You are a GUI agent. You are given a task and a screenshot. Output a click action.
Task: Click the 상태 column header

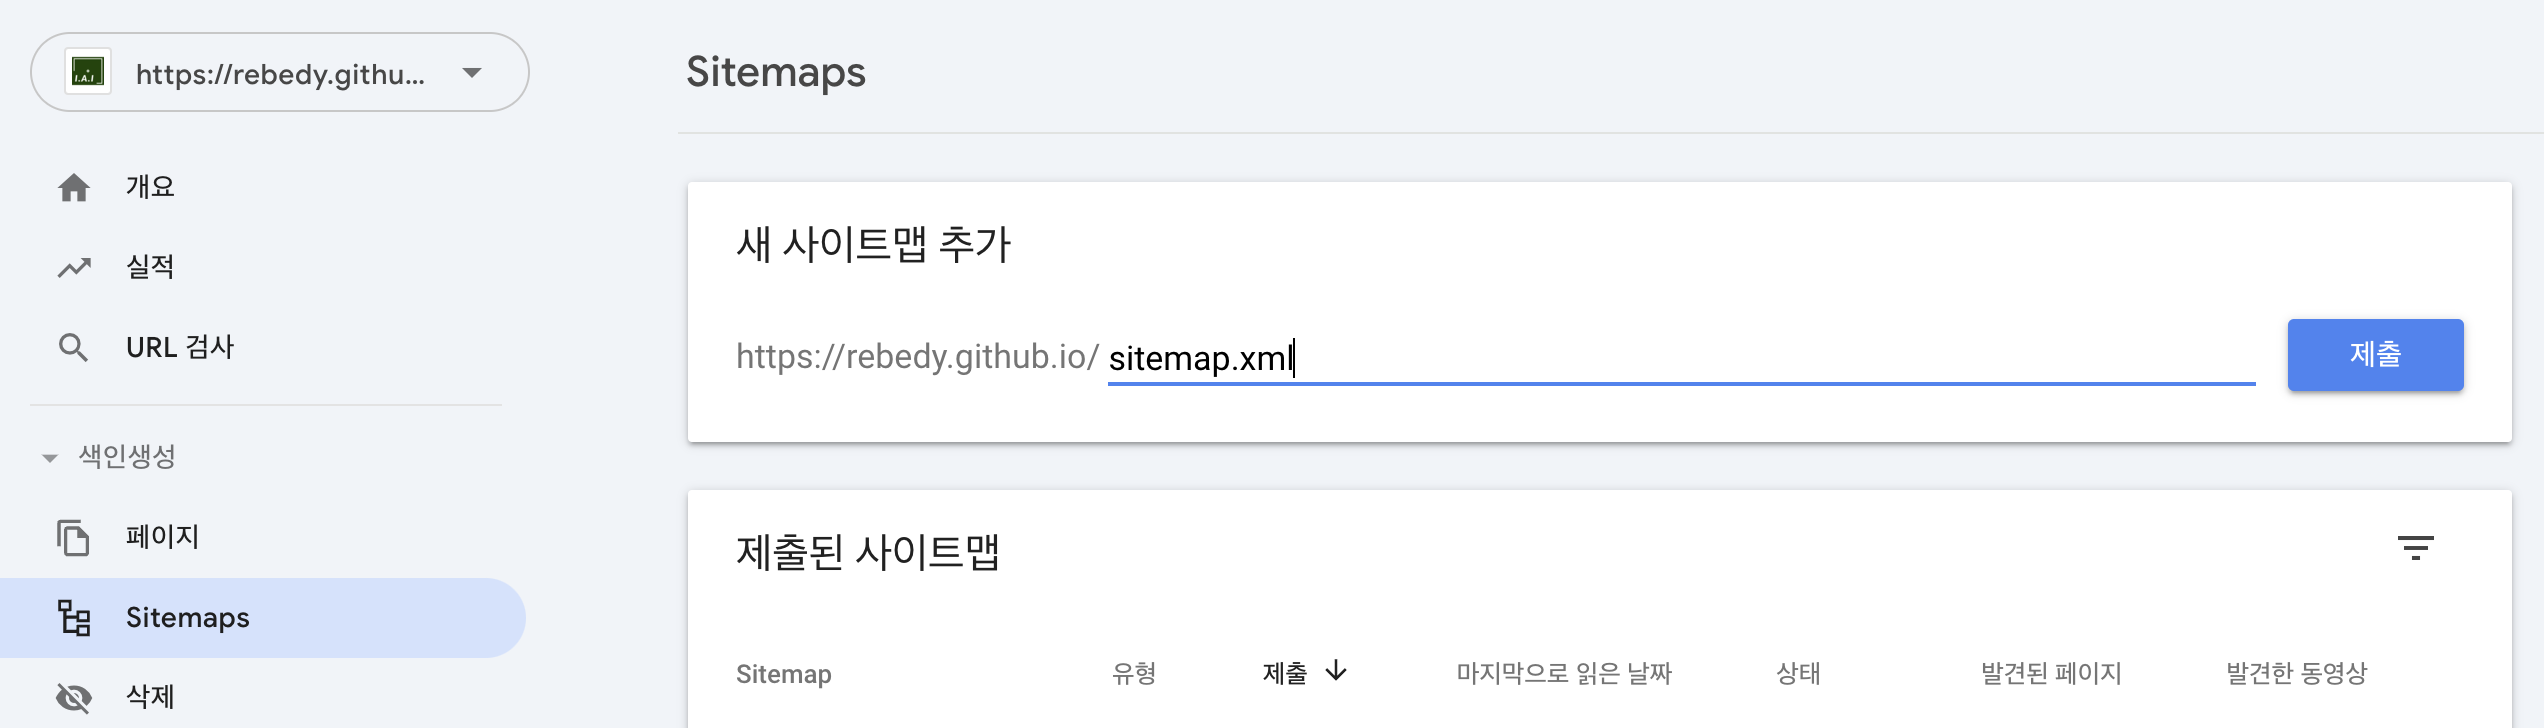coord(1798,673)
